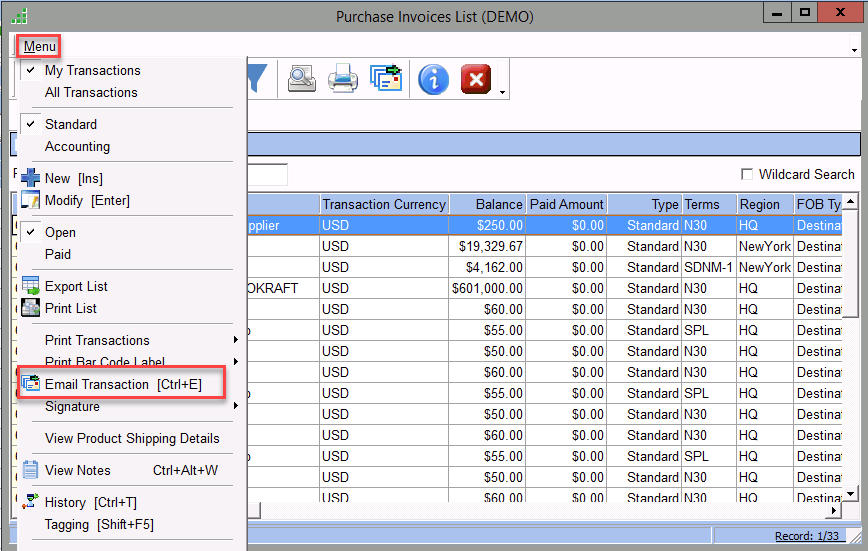The image size is (868, 551).
Task: Select Export List in the menu
Action: pyautogui.click(x=77, y=286)
